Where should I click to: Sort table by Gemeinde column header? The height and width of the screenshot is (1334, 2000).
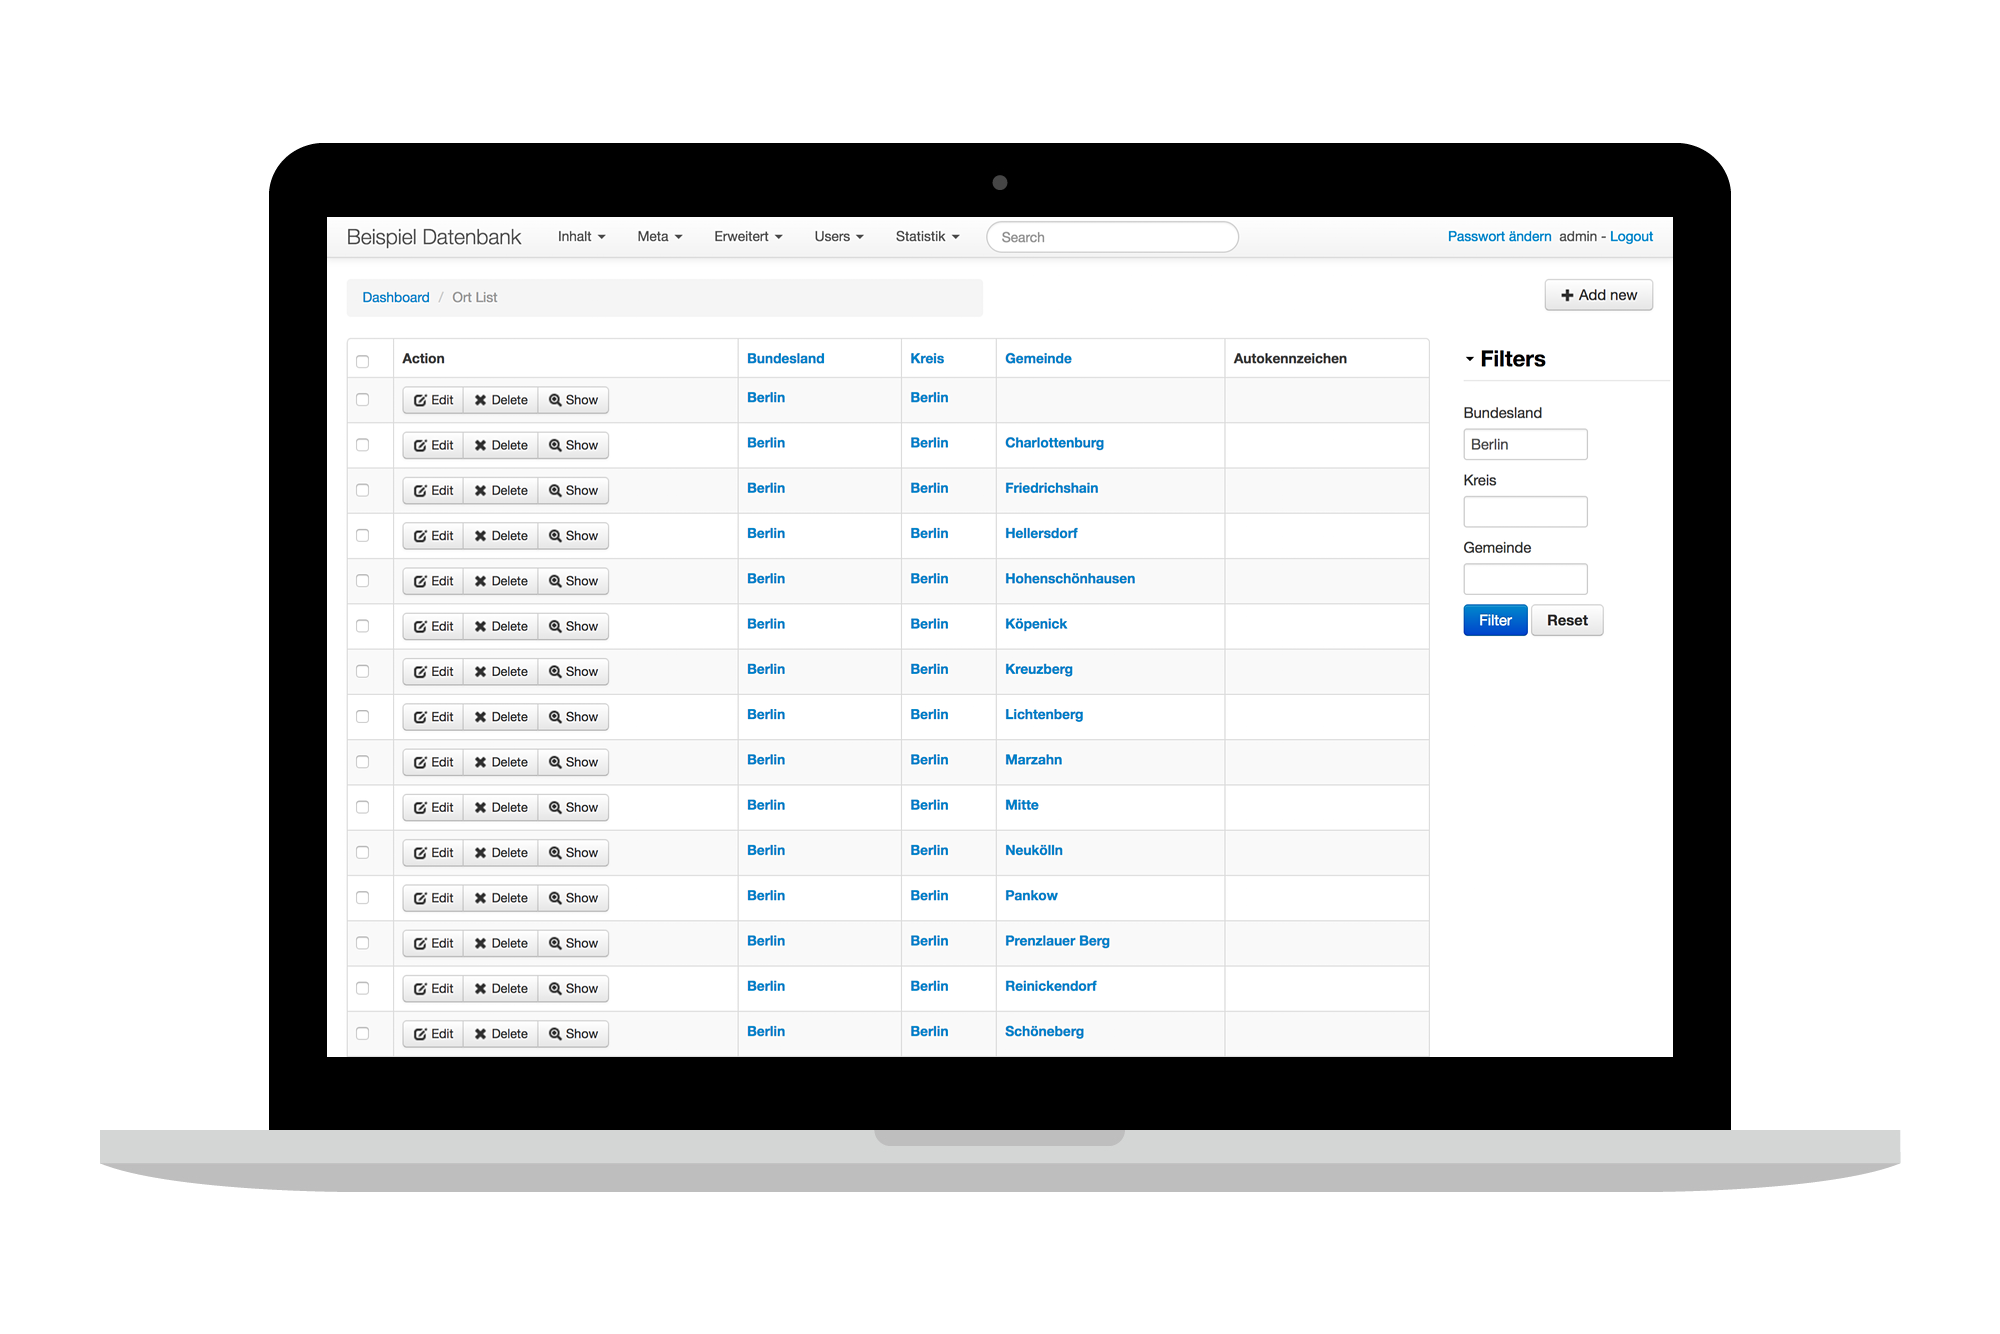tap(1038, 359)
